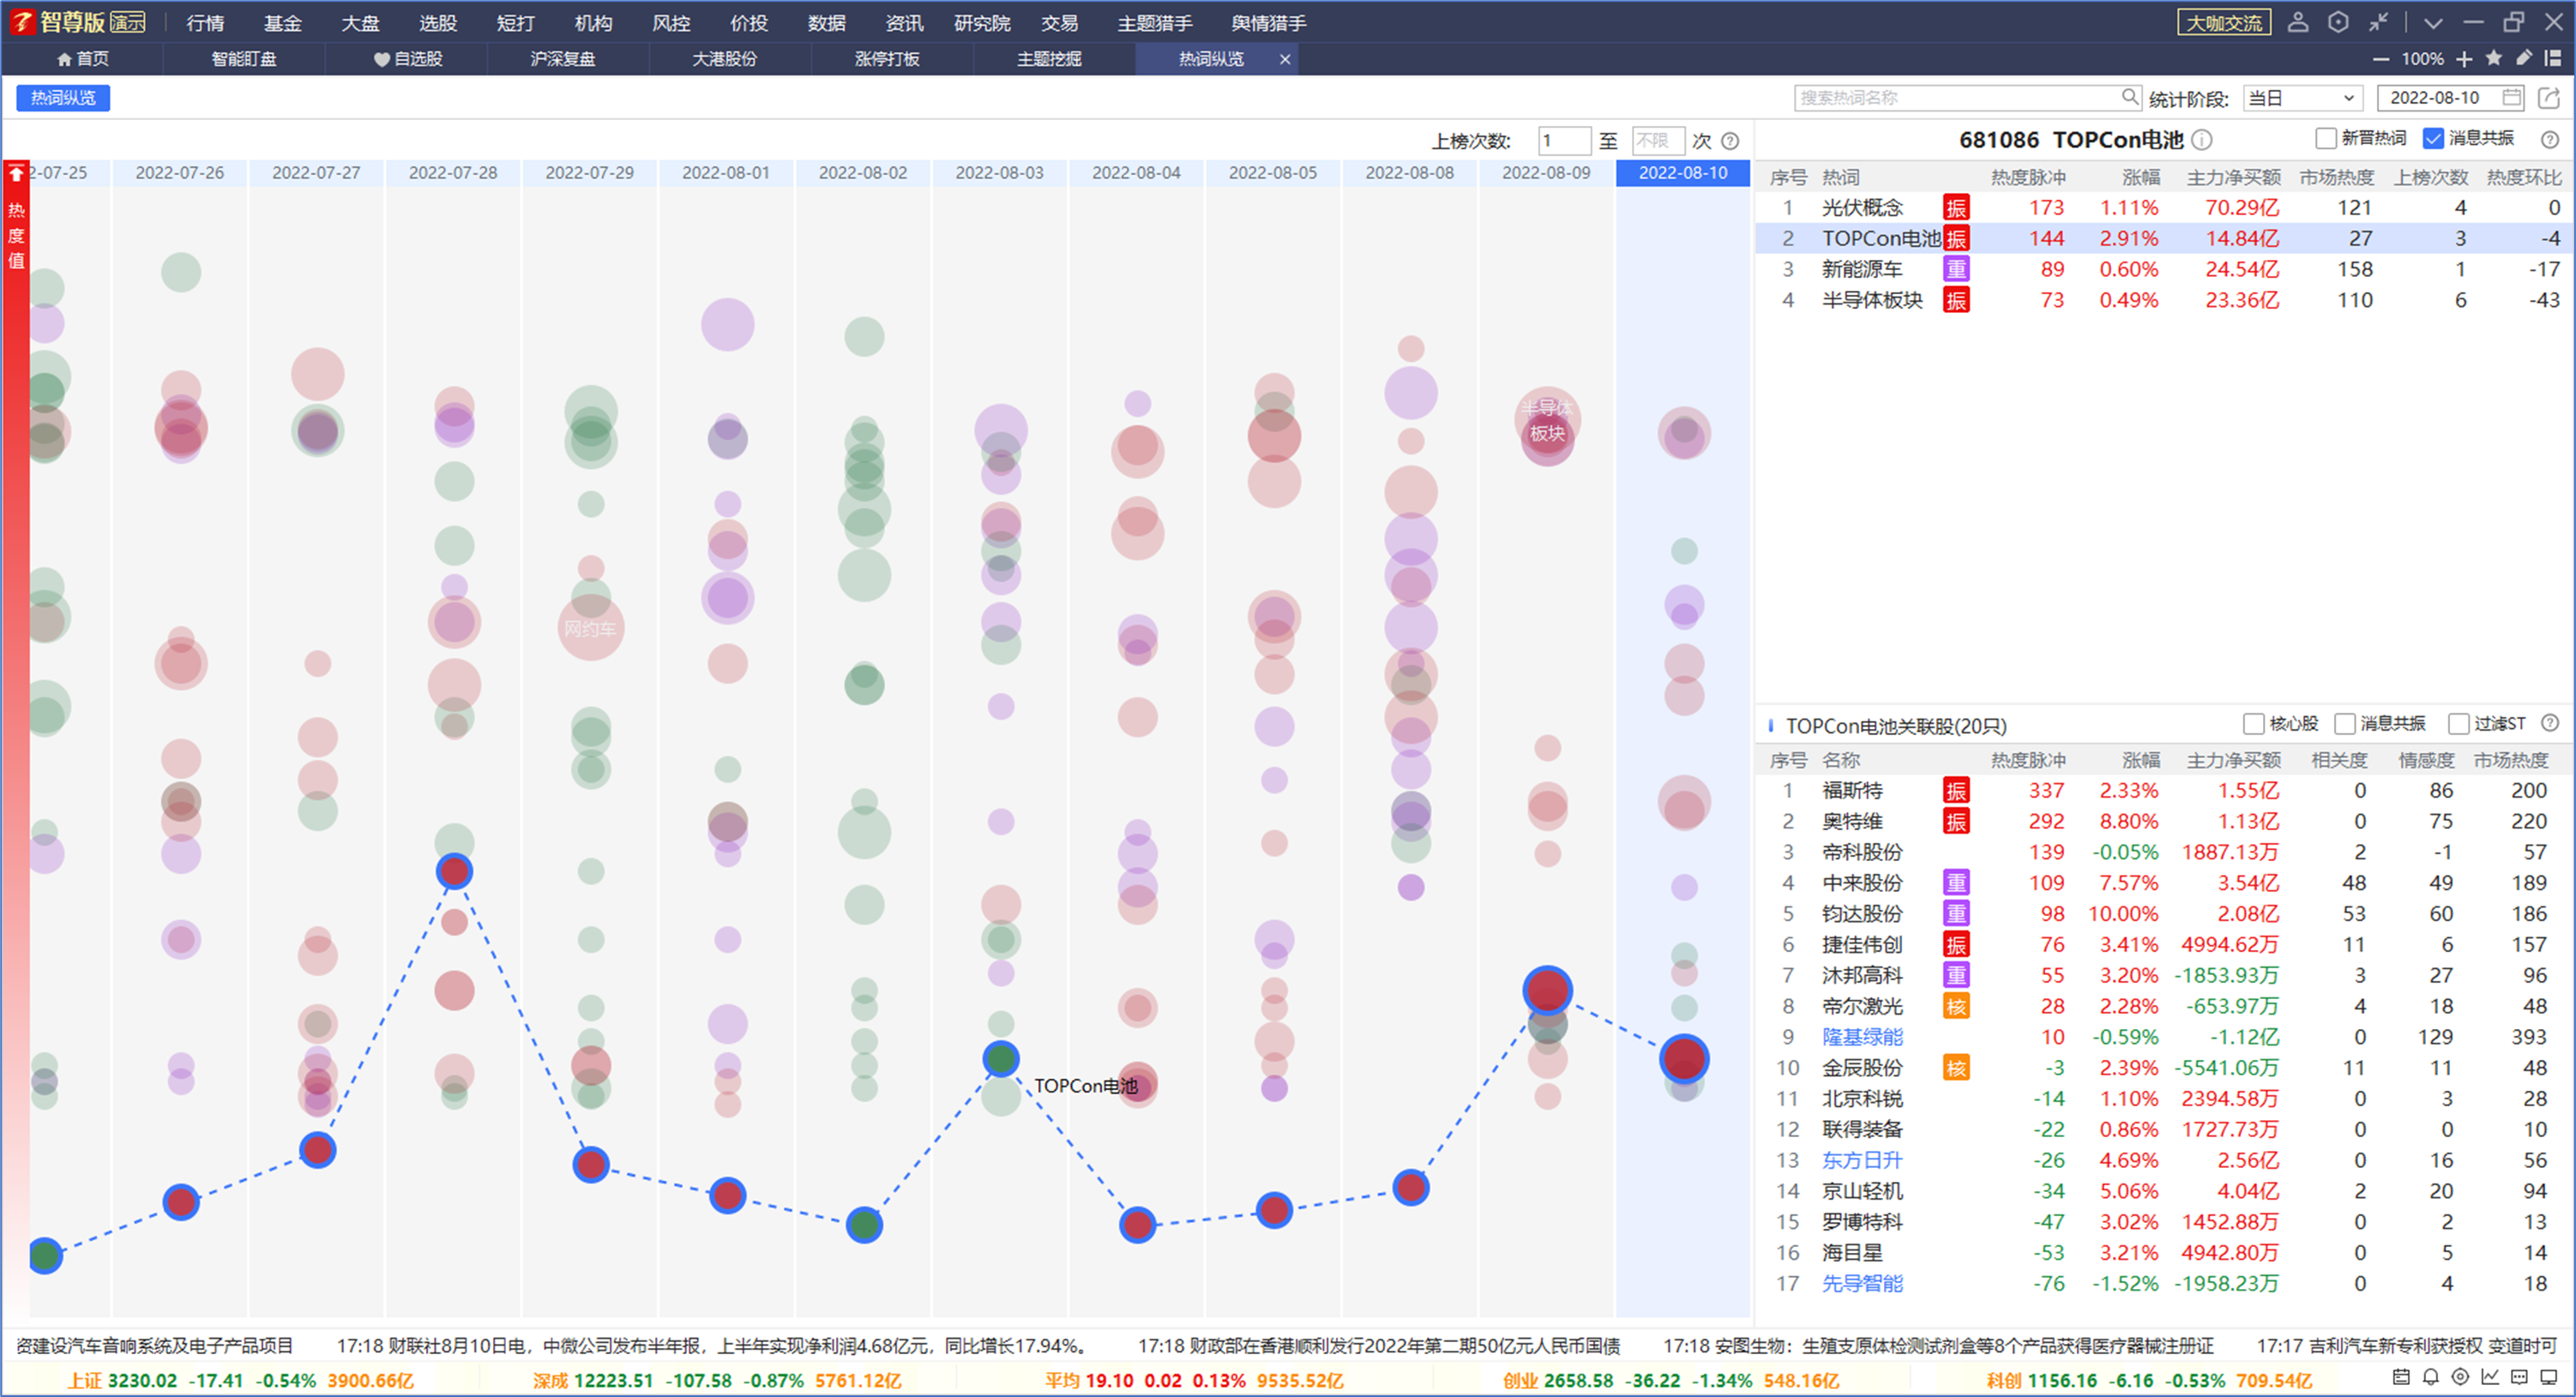Select the 半导体板块 row in hot words

[x=2163, y=300]
